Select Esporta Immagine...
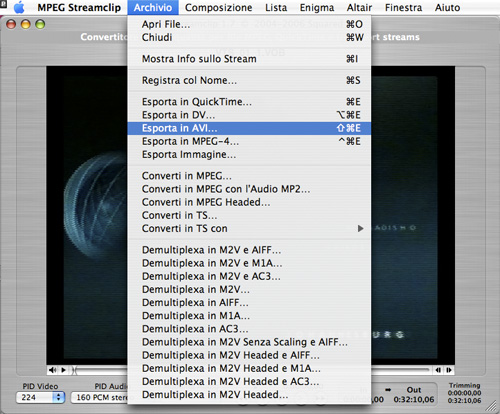Image resolution: width=500 pixels, height=414 pixels. (x=249, y=155)
